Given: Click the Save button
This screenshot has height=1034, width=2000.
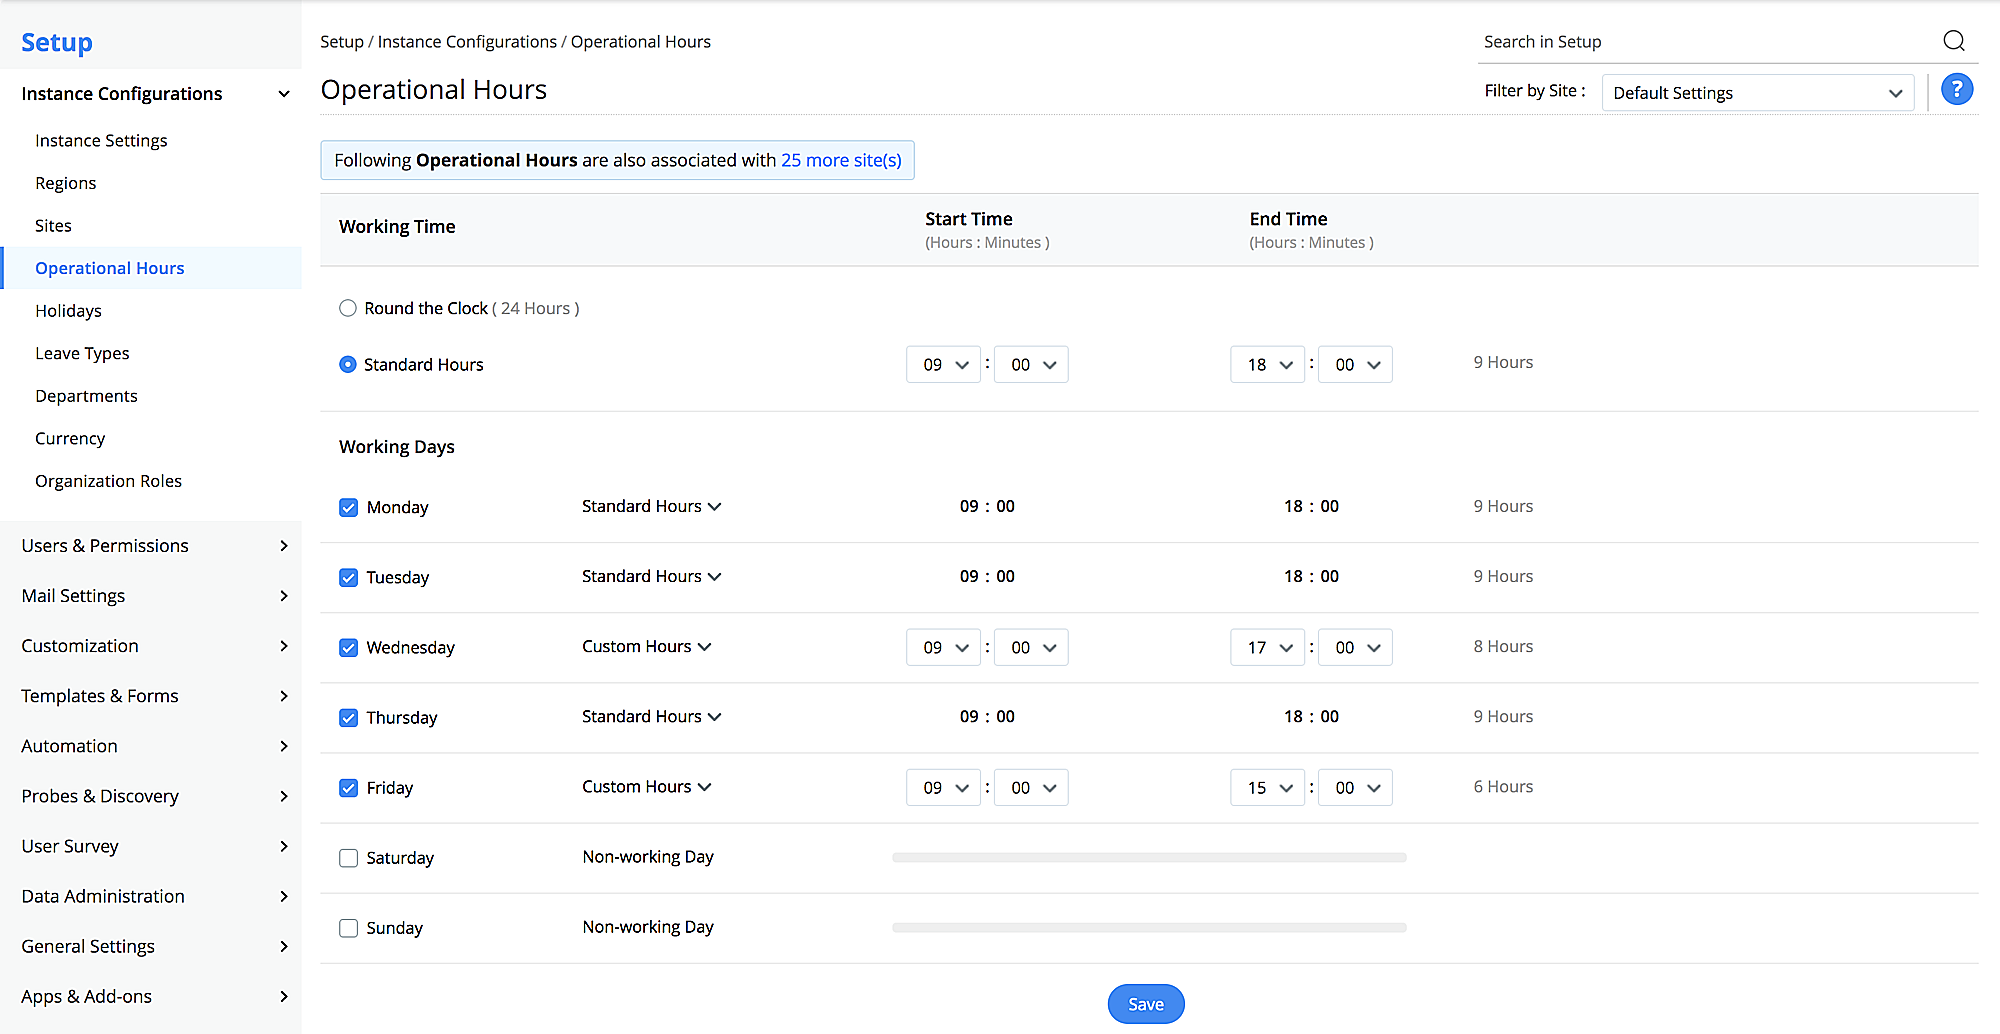Looking at the screenshot, I should tap(1145, 1004).
